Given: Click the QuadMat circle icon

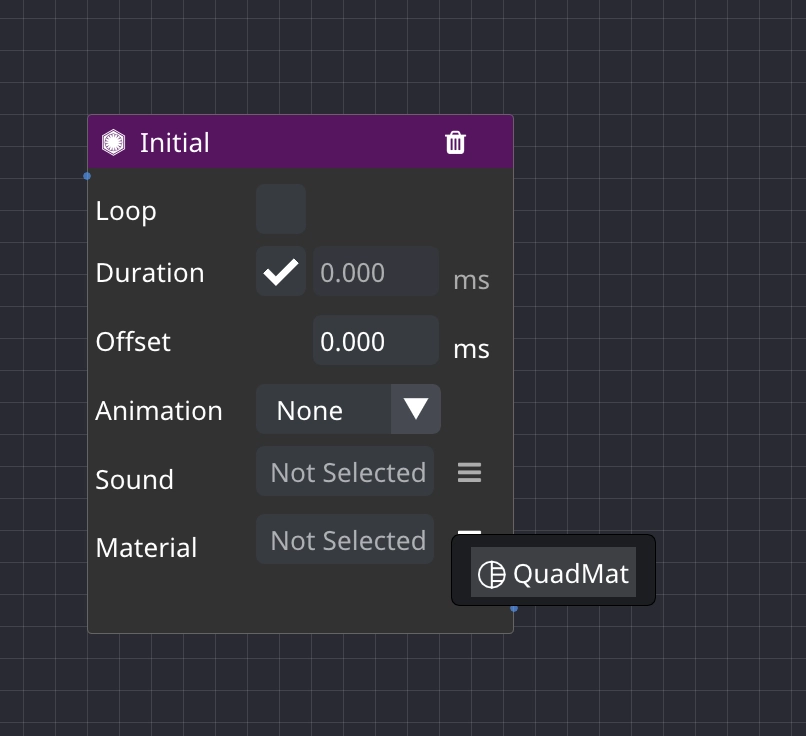Looking at the screenshot, I should (491, 574).
